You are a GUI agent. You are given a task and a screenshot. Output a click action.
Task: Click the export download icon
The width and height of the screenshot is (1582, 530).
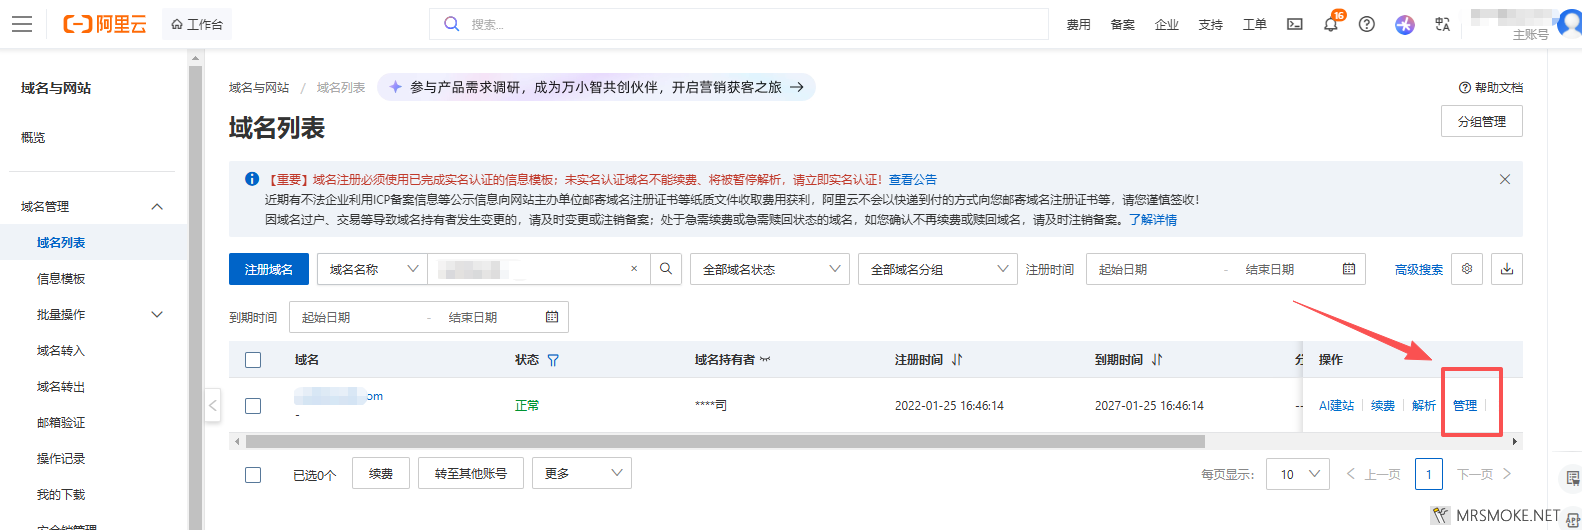point(1507,269)
